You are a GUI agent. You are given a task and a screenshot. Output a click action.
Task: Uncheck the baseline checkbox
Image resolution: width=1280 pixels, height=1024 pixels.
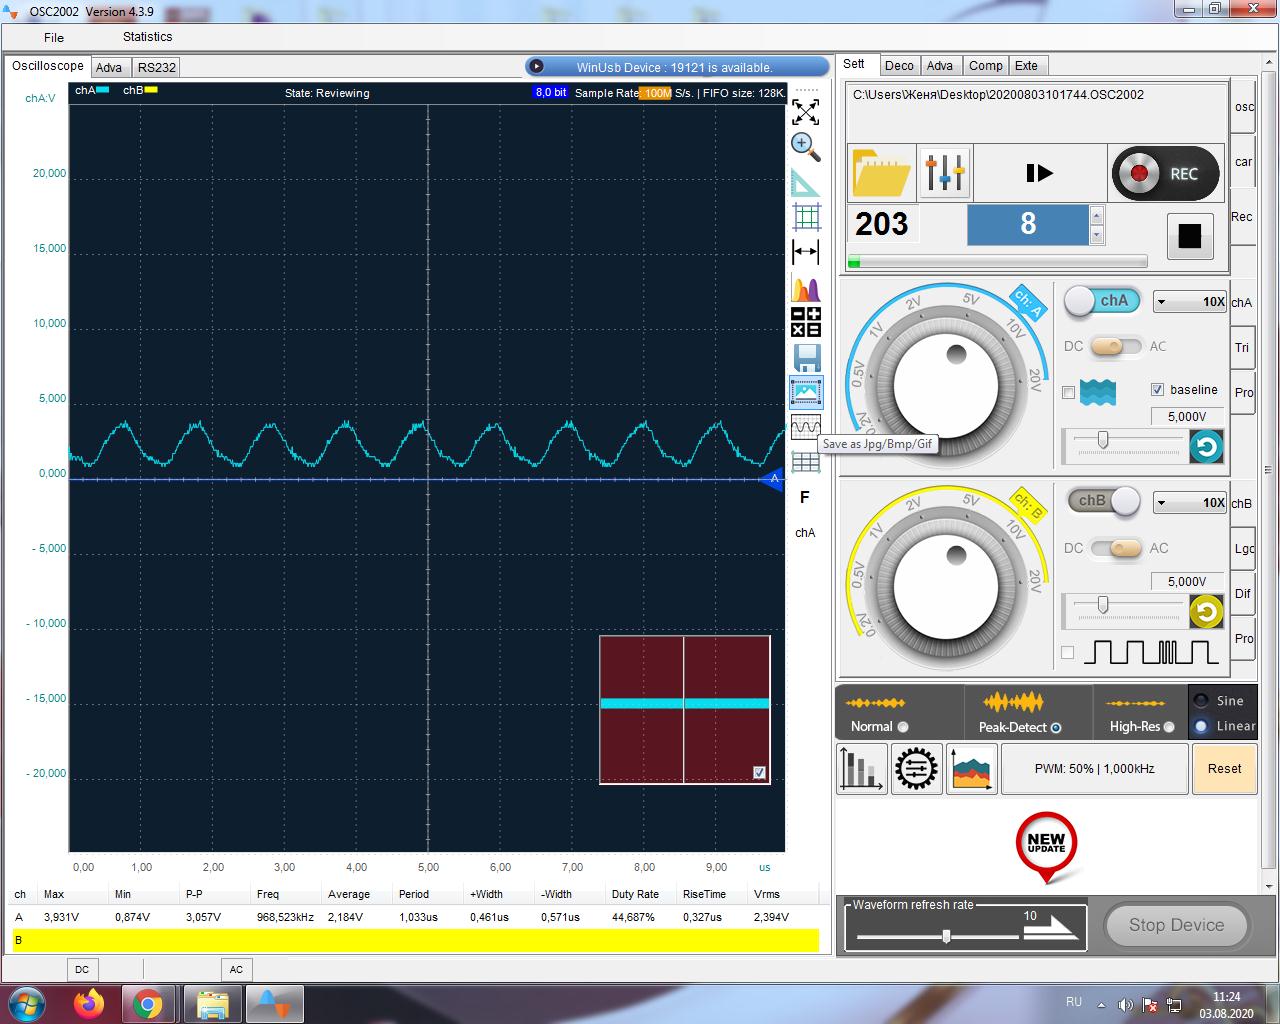pos(1157,390)
